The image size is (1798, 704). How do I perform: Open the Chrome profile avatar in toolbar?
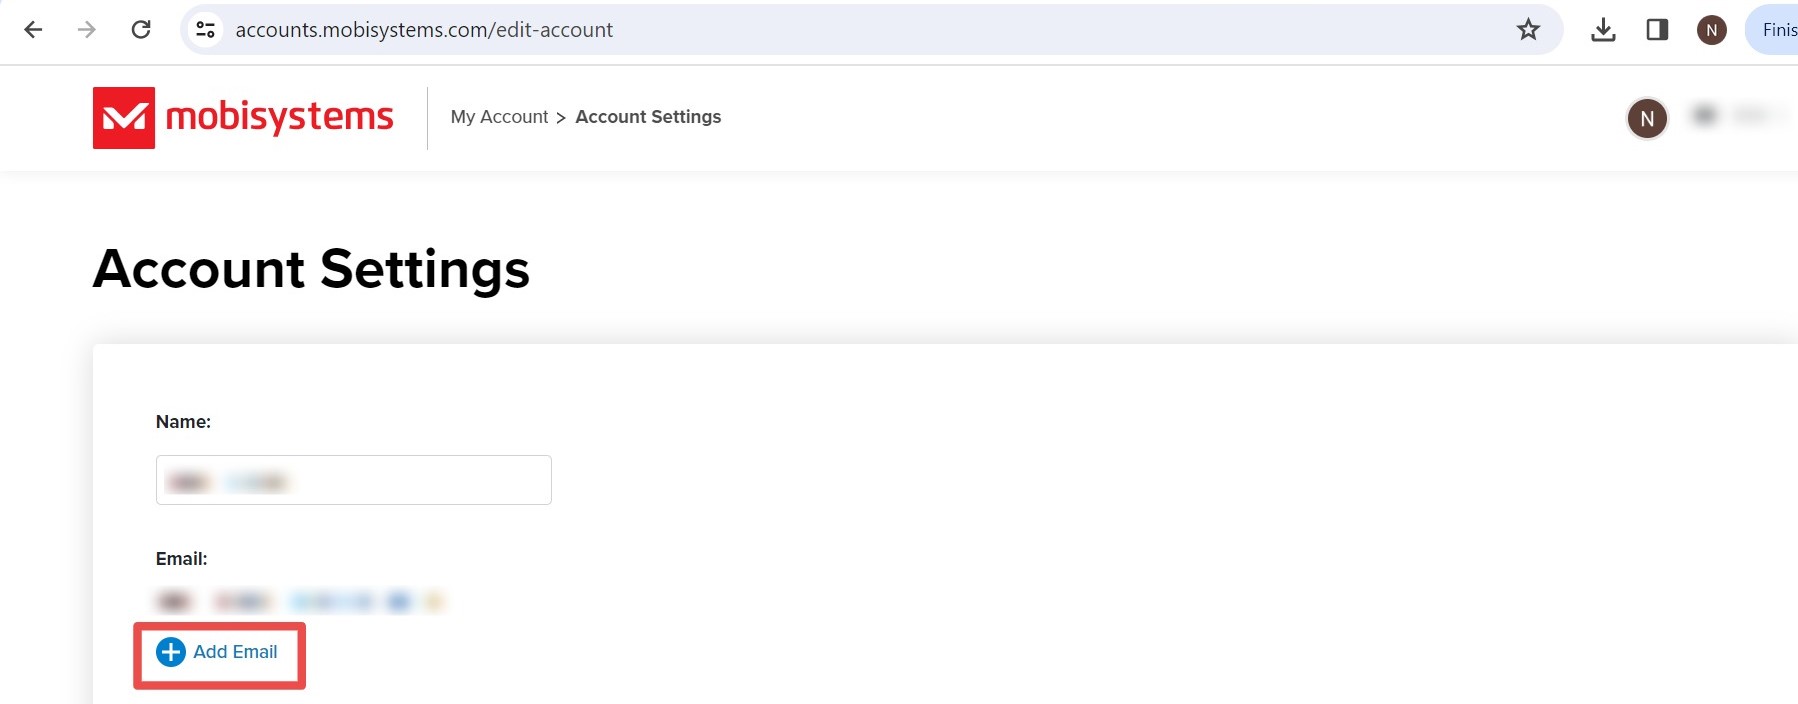click(x=1711, y=30)
